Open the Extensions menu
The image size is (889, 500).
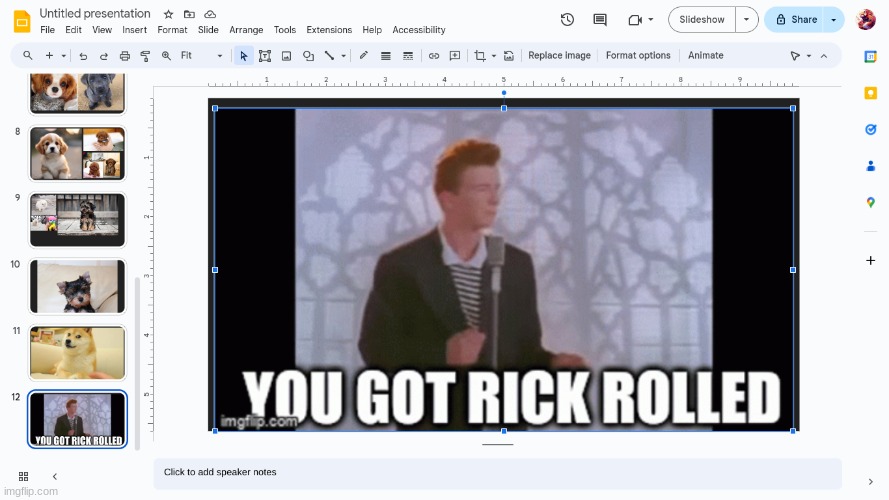click(329, 30)
